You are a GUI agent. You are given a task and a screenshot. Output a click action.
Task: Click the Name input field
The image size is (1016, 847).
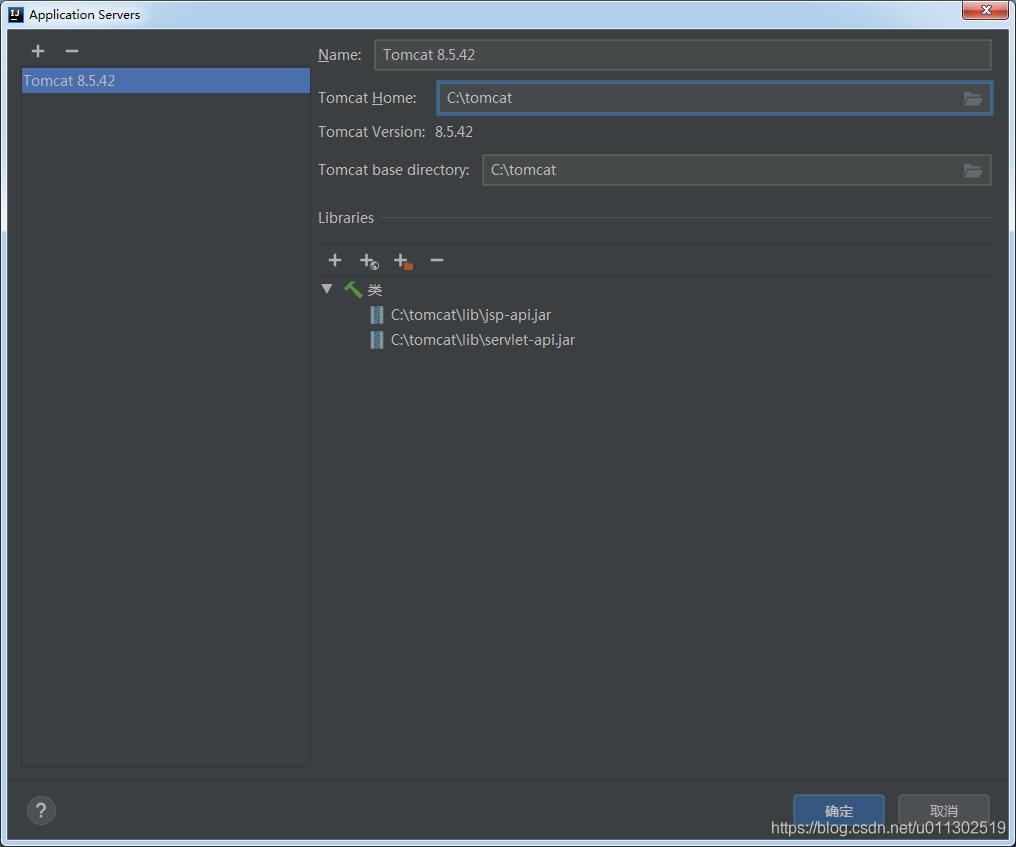point(682,55)
